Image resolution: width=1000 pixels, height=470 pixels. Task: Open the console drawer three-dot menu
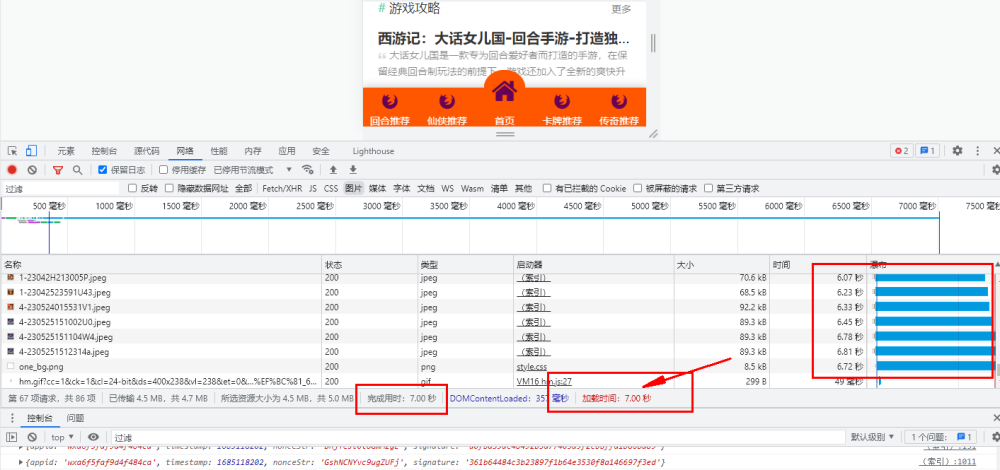point(12,418)
